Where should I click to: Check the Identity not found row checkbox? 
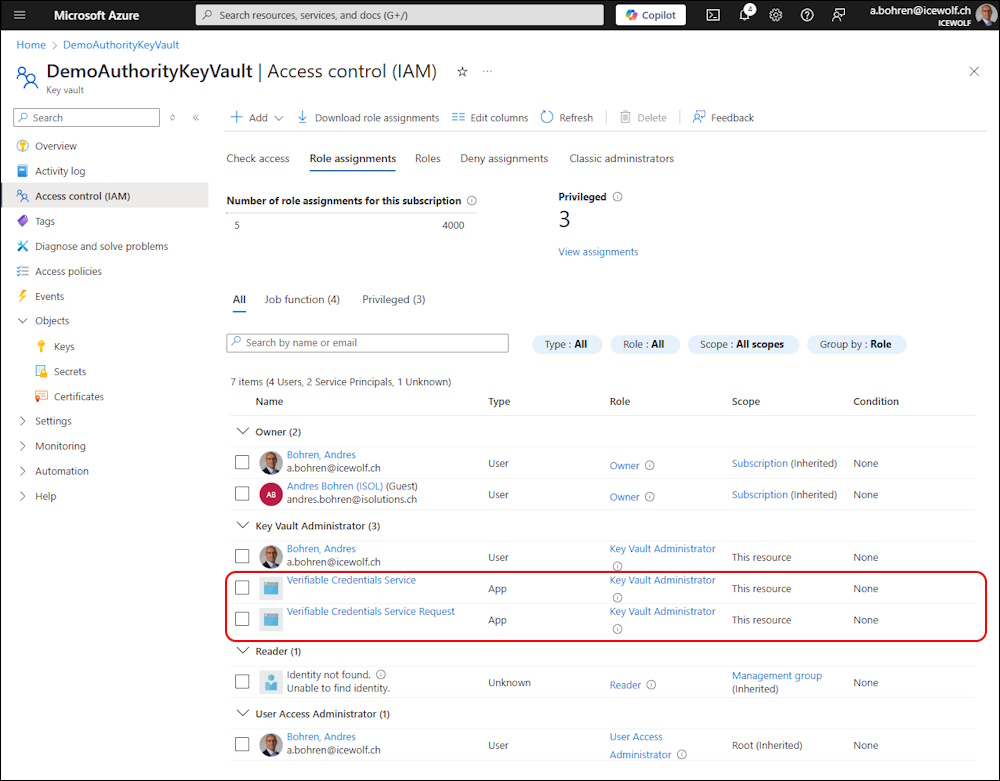pos(242,681)
